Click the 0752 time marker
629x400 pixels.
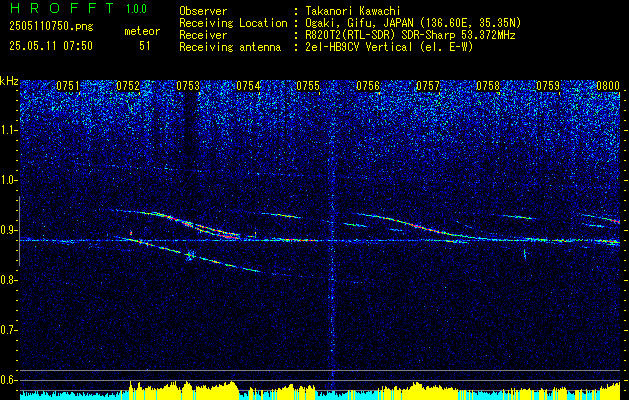tap(128, 85)
